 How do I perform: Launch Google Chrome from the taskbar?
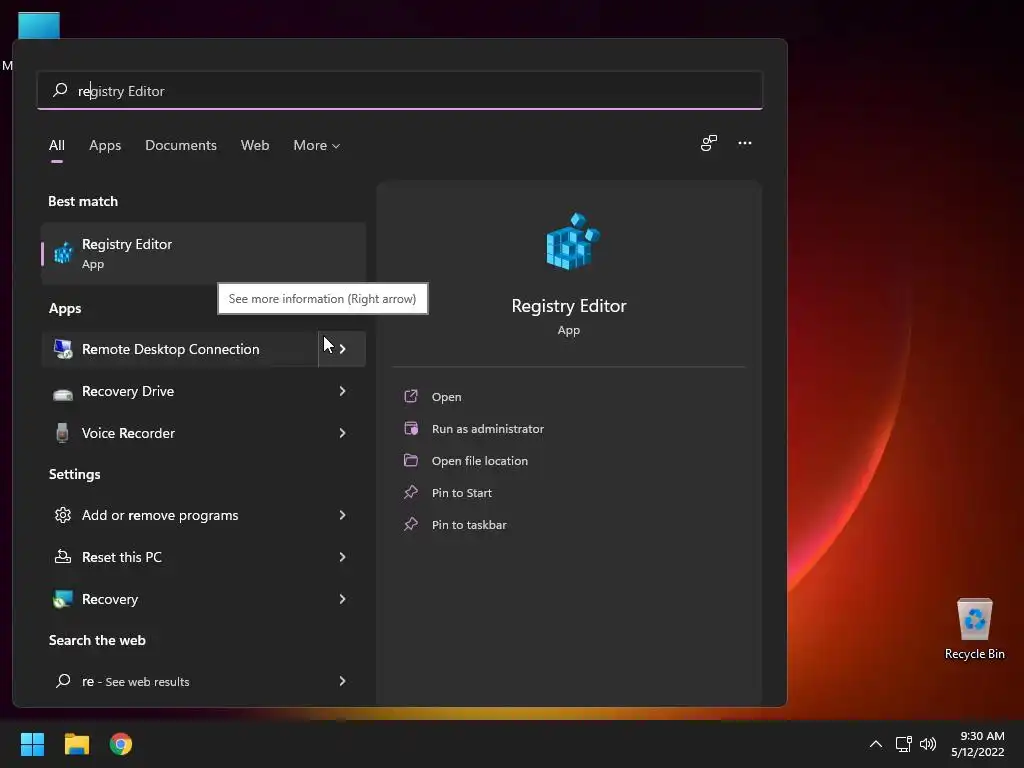point(121,744)
